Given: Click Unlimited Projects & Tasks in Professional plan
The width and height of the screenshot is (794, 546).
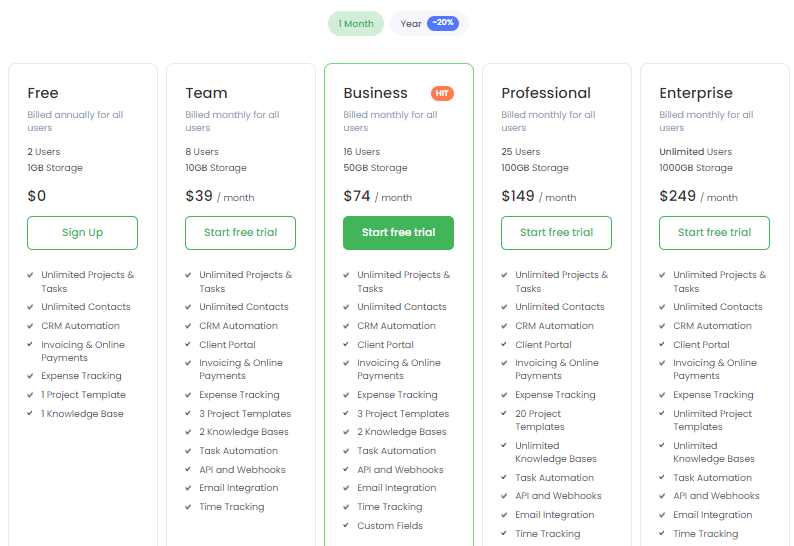Looking at the screenshot, I should click(561, 281).
